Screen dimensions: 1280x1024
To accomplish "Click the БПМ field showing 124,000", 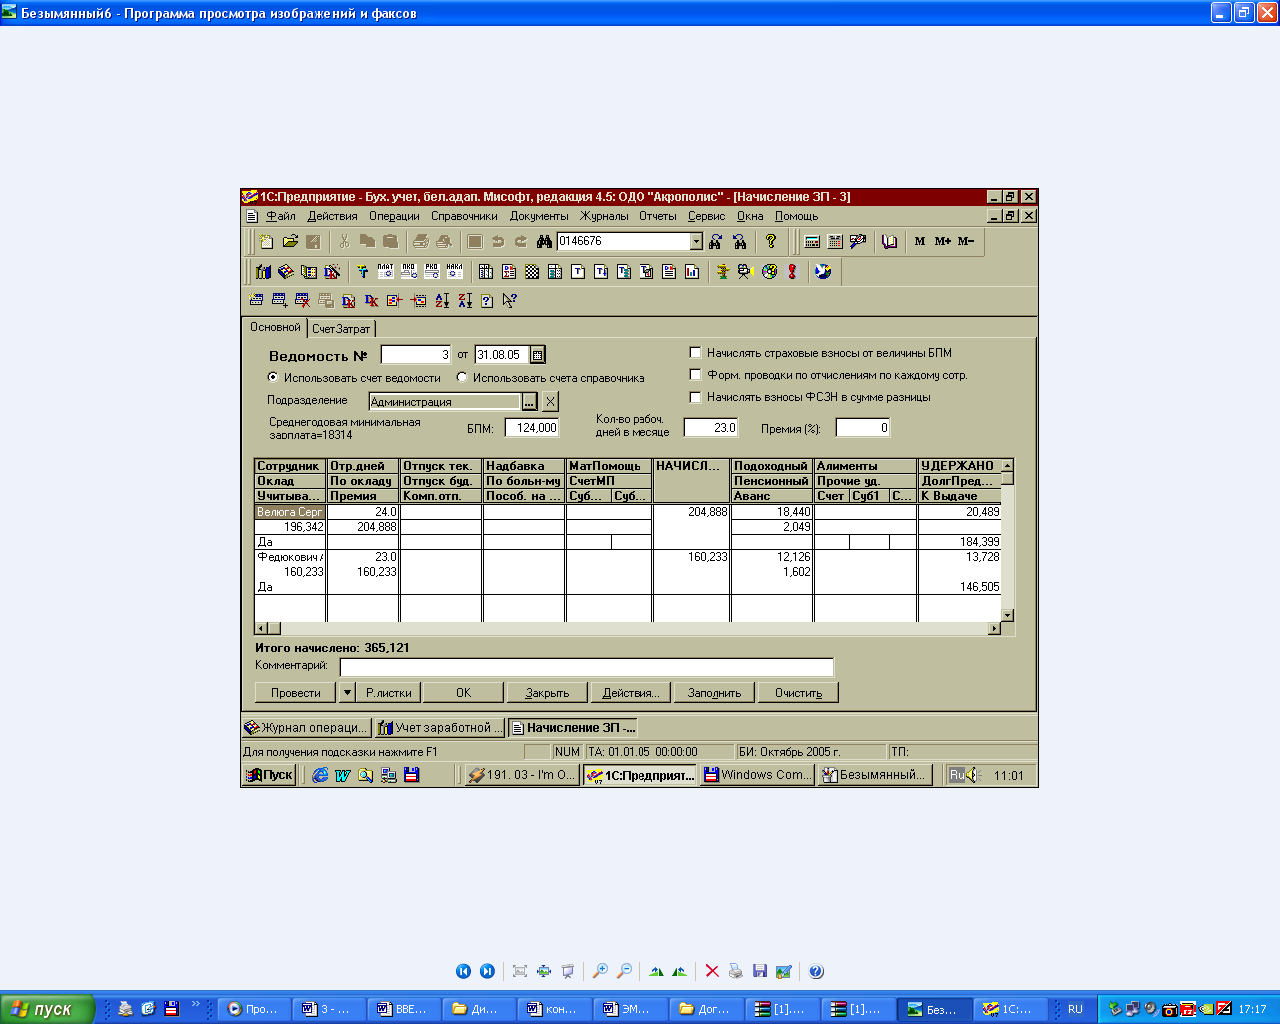I will point(532,427).
